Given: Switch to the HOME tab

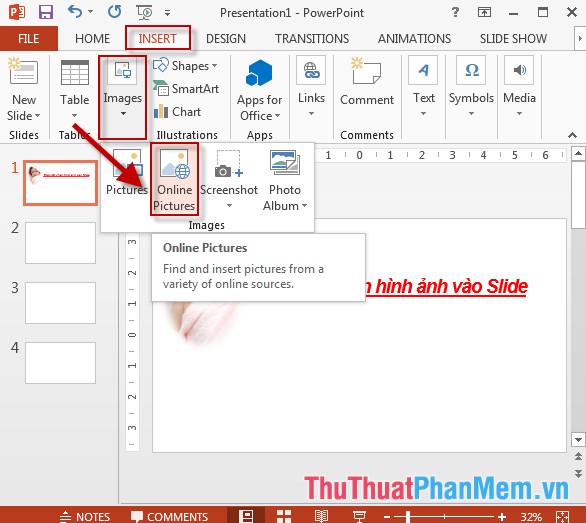Looking at the screenshot, I should pos(92,39).
